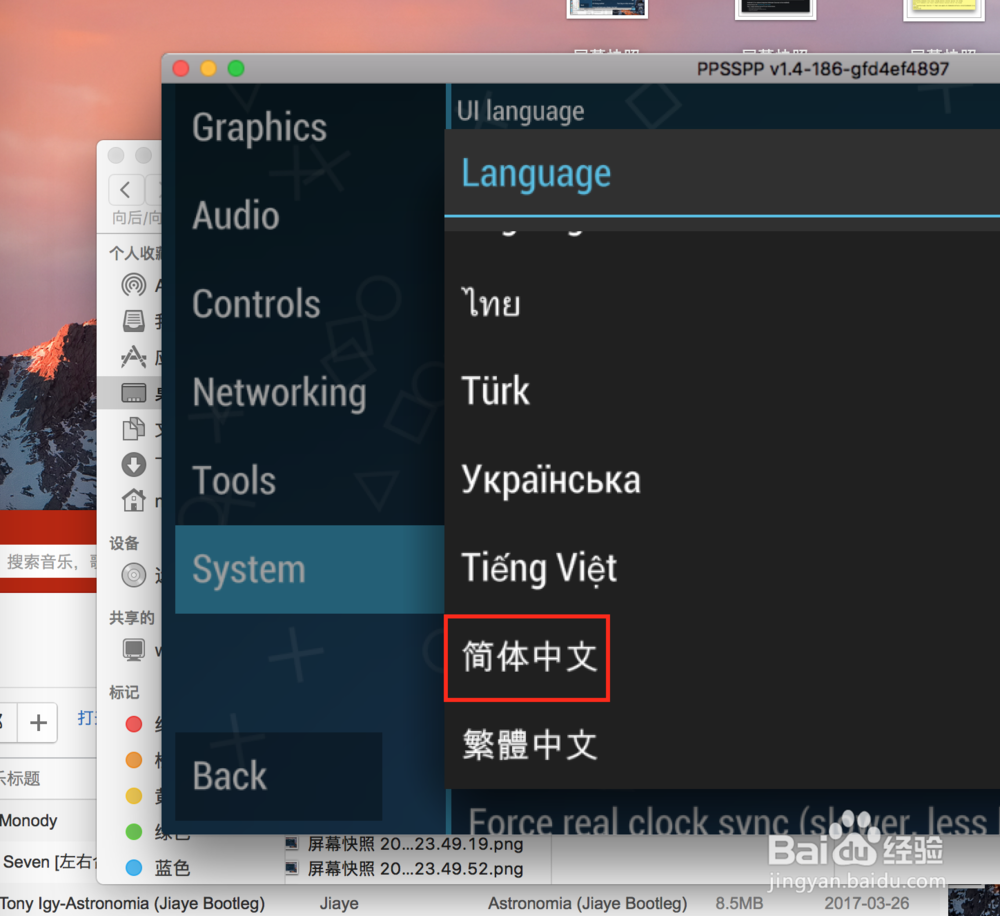1000x916 pixels.
Task: Open Documents icon in Finder sidebar
Action: [x=133, y=429]
